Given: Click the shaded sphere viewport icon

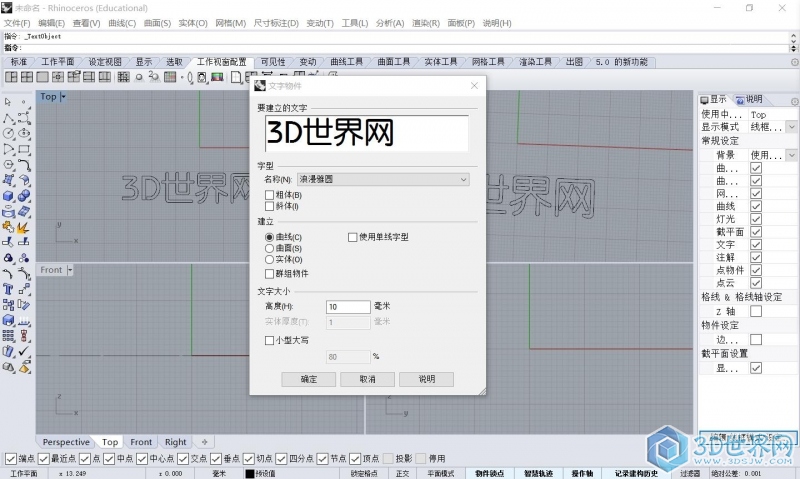Looking at the screenshot, I should coord(139,78).
